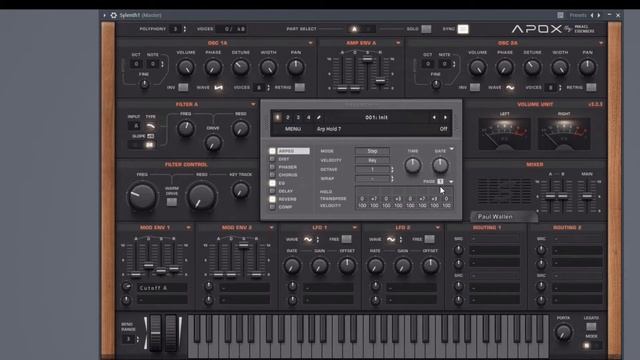Open Presets in the title bar

coord(578,15)
